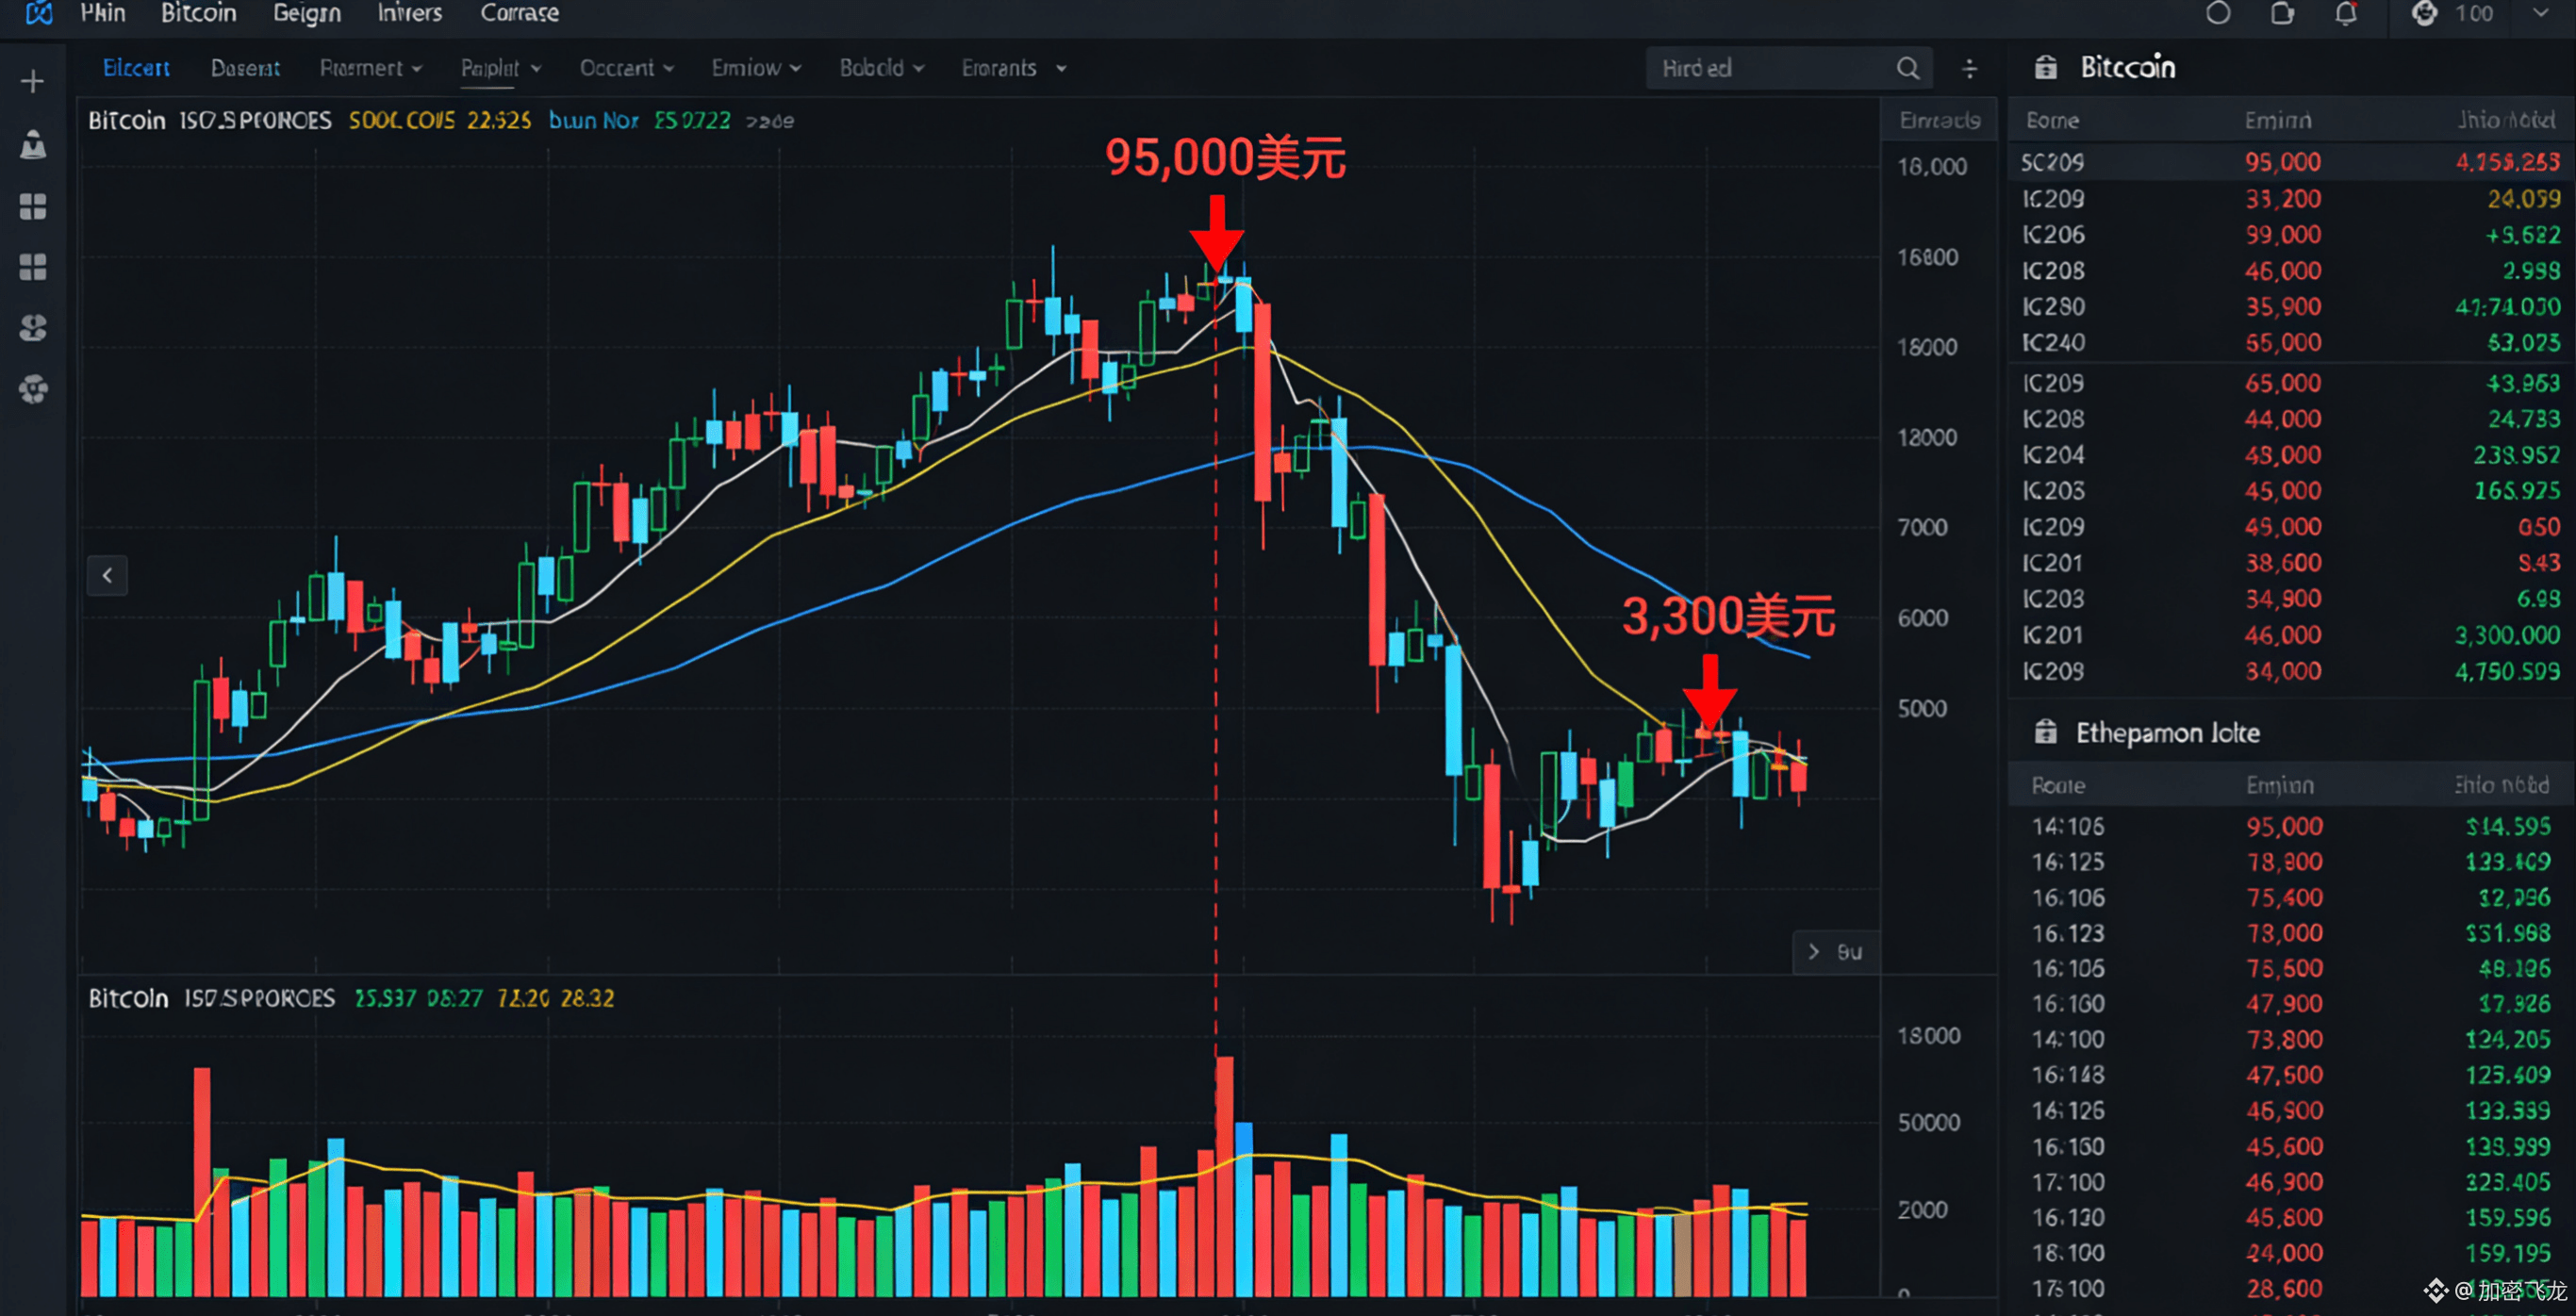
Task: Click the Bu button near chart bottom-right
Action: point(1834,952)
